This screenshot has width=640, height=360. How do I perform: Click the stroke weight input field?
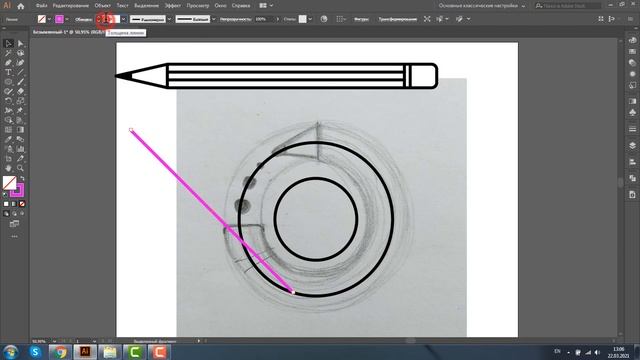111,19
